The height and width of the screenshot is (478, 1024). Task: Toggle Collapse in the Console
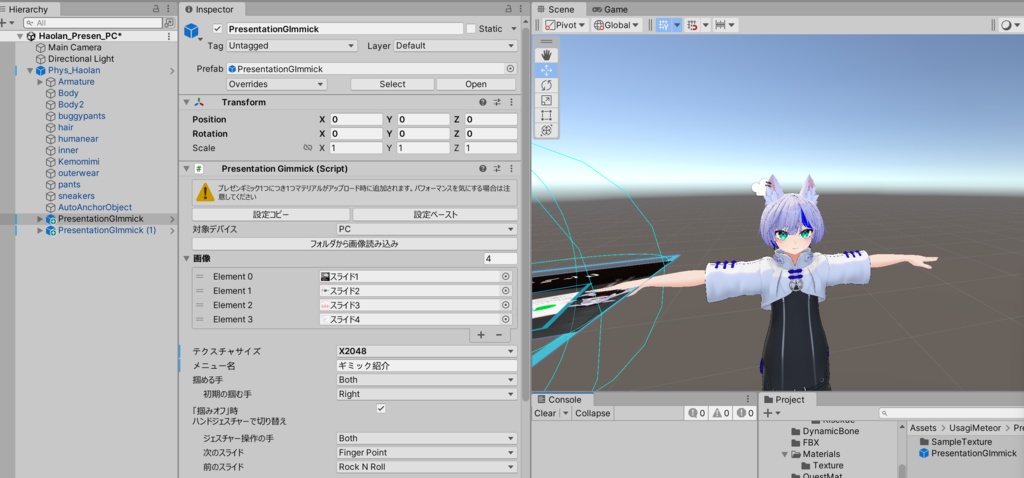tap(592, 413)
